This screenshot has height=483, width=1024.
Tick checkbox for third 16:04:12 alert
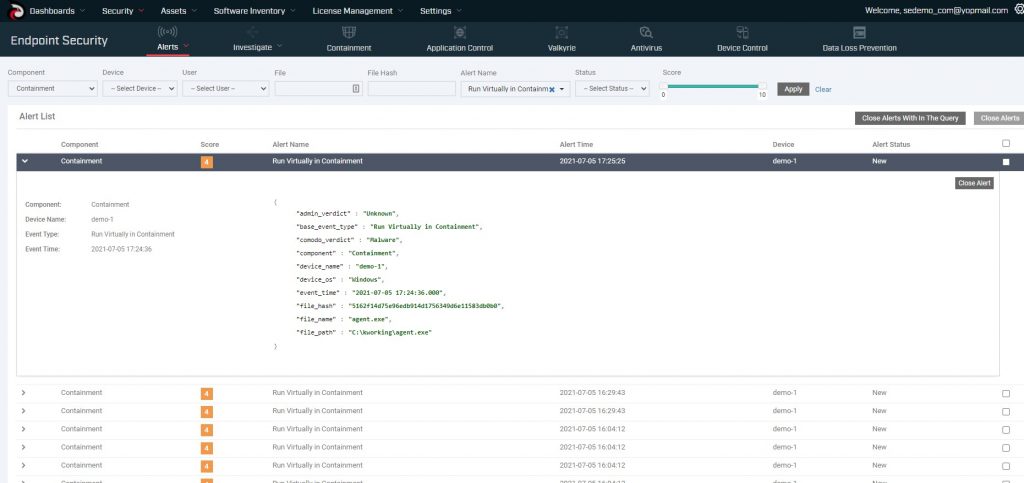(1006, 467)
